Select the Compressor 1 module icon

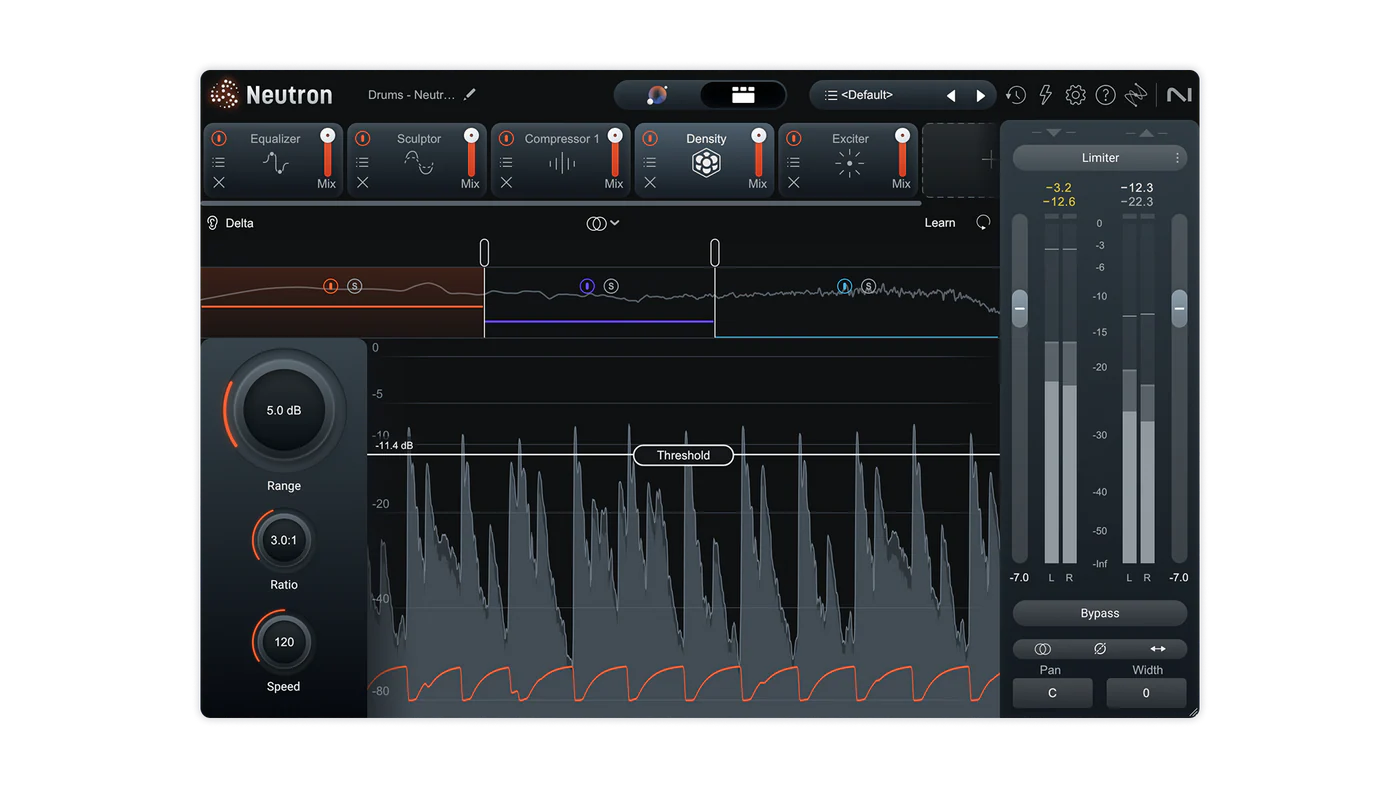[562, 163]
